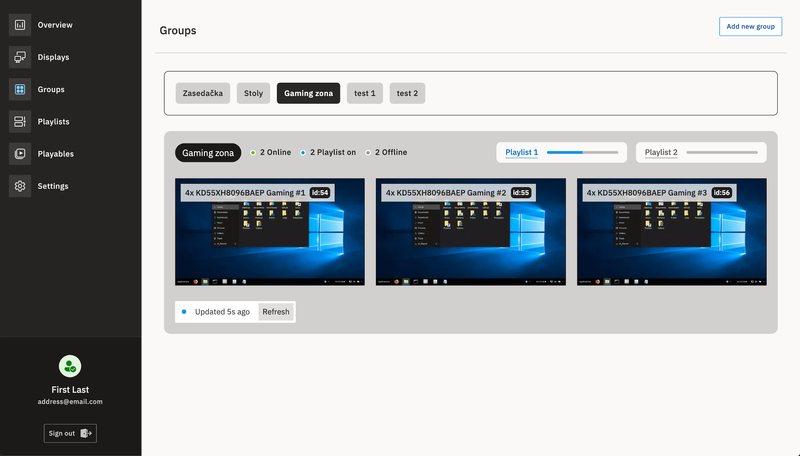Click the Refresh button
The image size is (800, 456).
click(276, 312)
